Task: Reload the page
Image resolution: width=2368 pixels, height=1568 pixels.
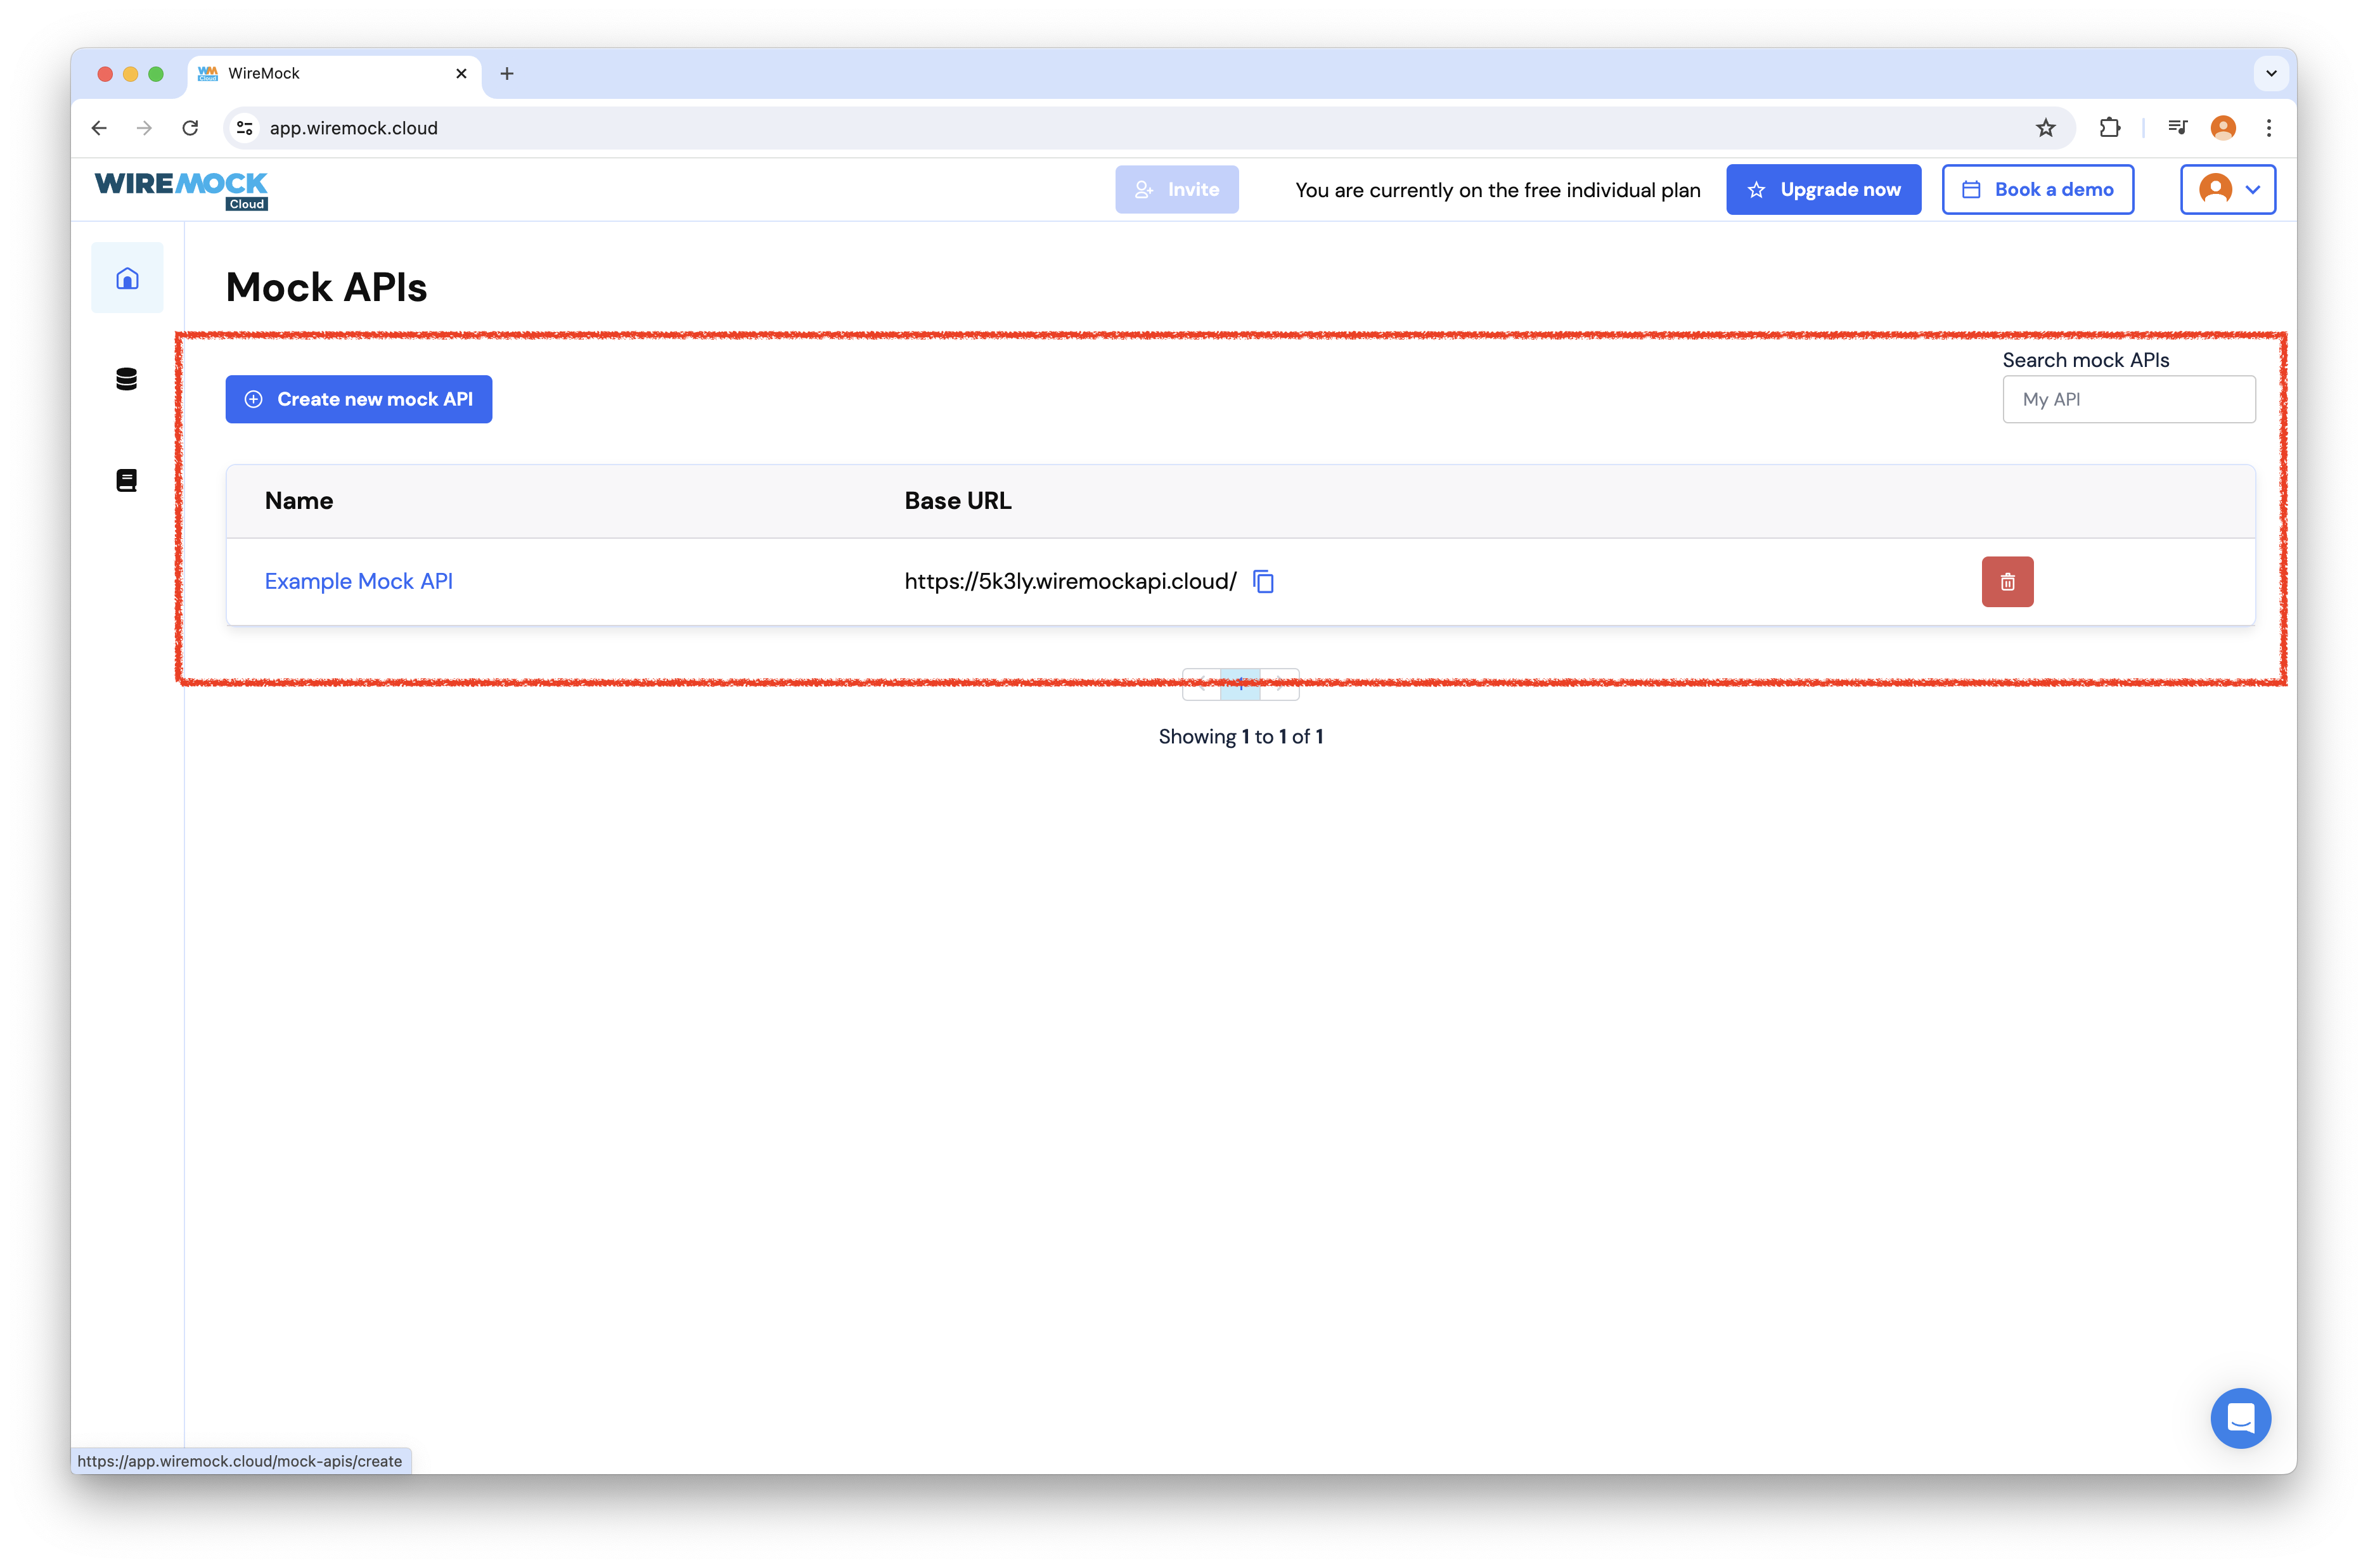Action: [190, 128]
